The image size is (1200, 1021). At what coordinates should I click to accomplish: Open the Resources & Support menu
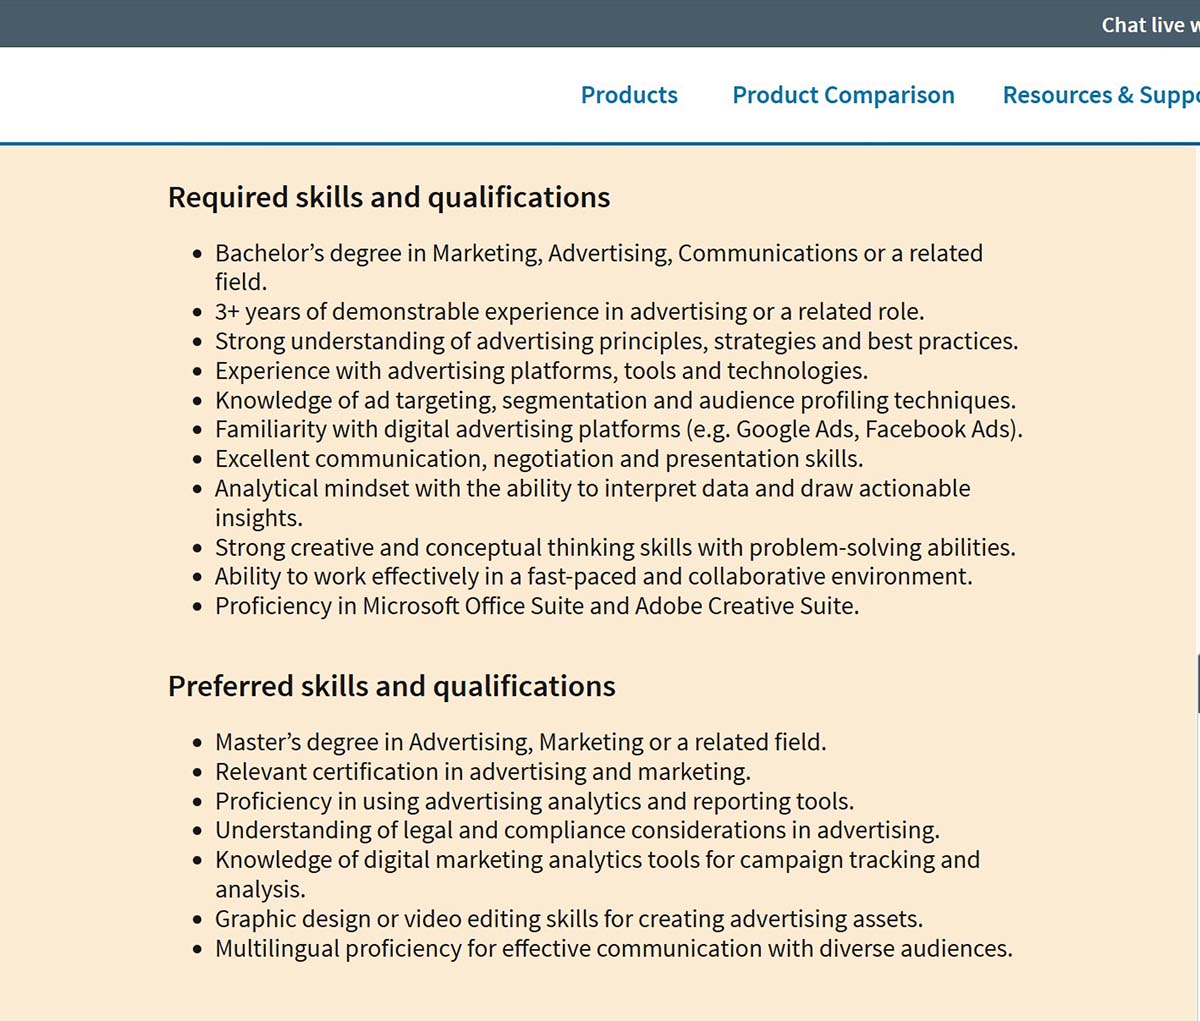[1100, 95]
